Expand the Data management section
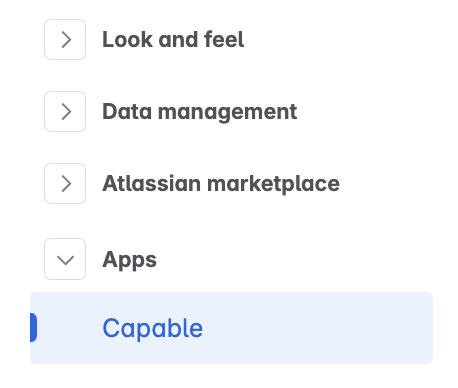 point(65,112)
